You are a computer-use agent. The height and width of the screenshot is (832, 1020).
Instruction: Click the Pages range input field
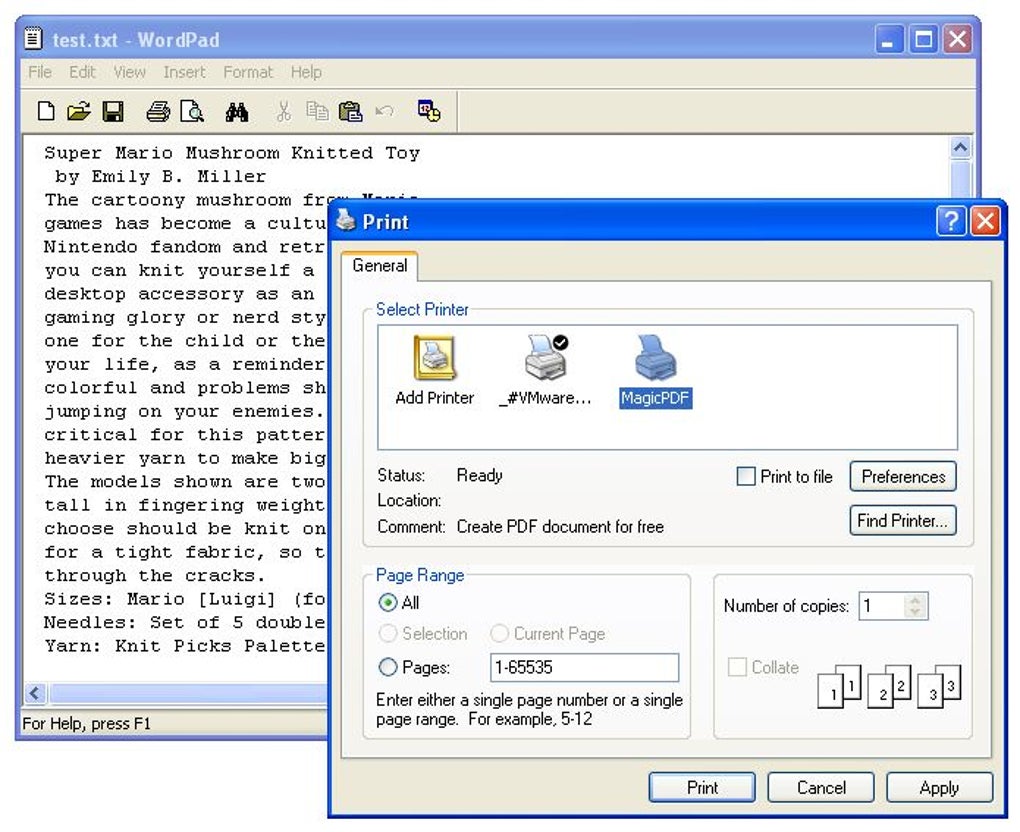pyautogui.click(x=584, y=667)
